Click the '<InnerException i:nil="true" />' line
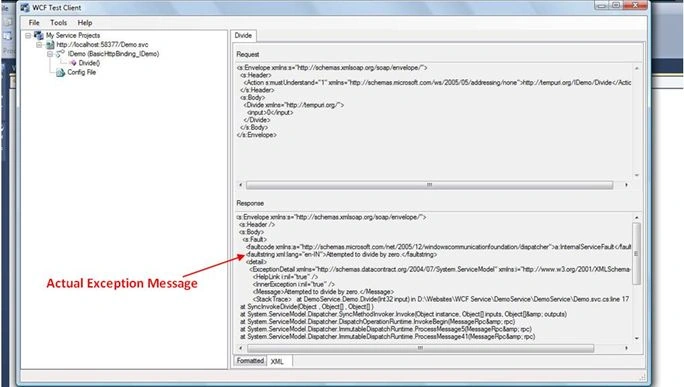 coord(294,284)
